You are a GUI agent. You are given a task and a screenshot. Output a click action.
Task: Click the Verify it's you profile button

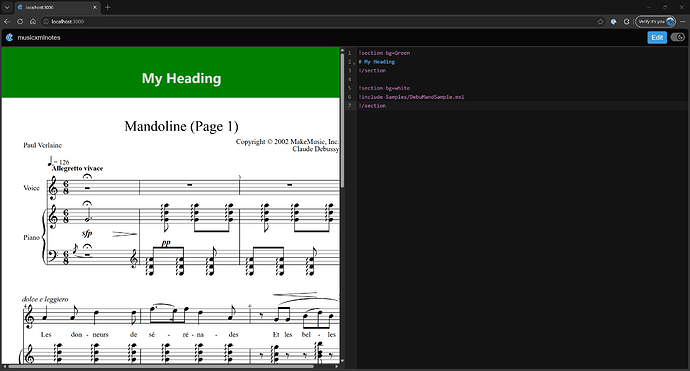tap(655, 21)
